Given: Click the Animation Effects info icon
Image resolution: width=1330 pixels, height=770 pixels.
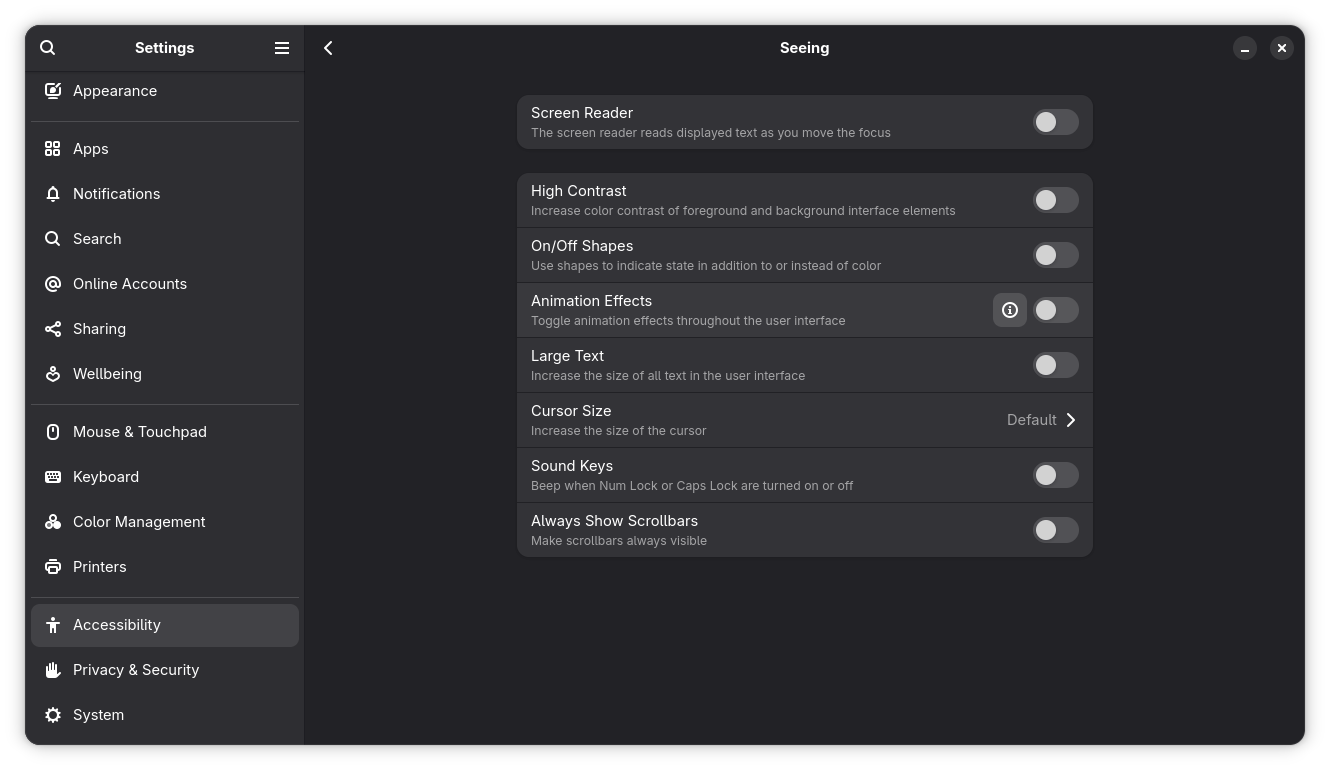Looking at the screenshot, I should 1010,310.
